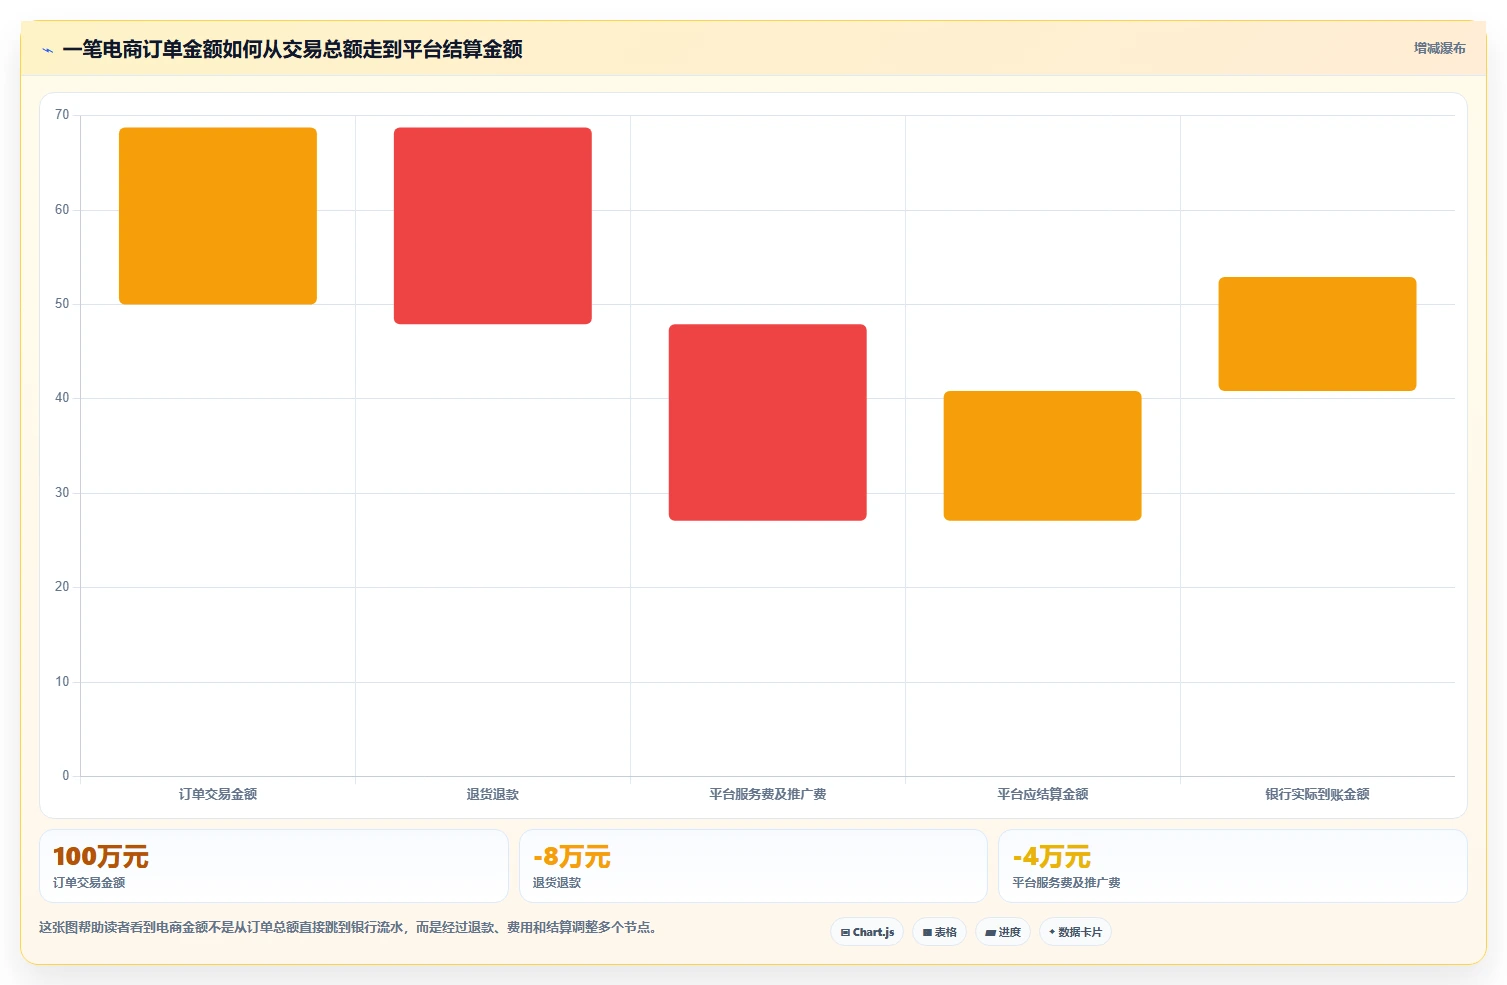This screenshot has height=985, width=1507.
Task: Open the 100万元 订单交易金额 stat card
Action: 274,866
